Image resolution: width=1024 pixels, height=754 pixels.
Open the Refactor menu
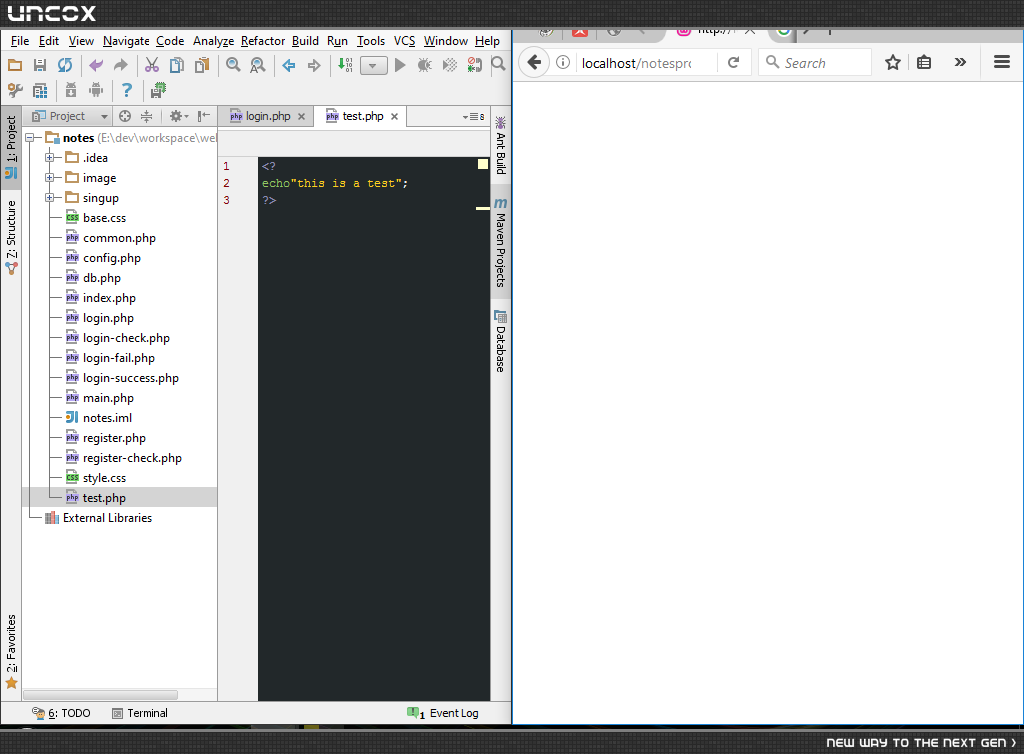[263, 41]
